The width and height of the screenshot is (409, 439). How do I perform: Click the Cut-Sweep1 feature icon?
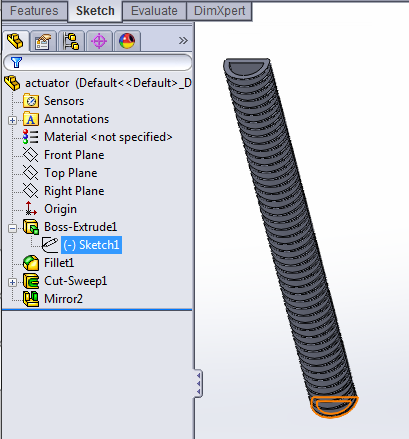pos(31,281)
